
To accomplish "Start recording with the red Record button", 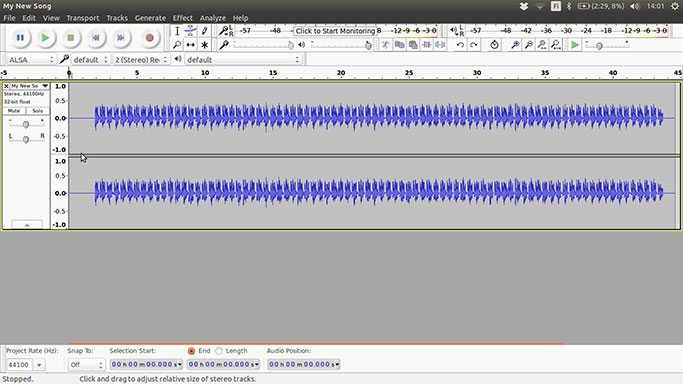I will (x=149, y=38).
